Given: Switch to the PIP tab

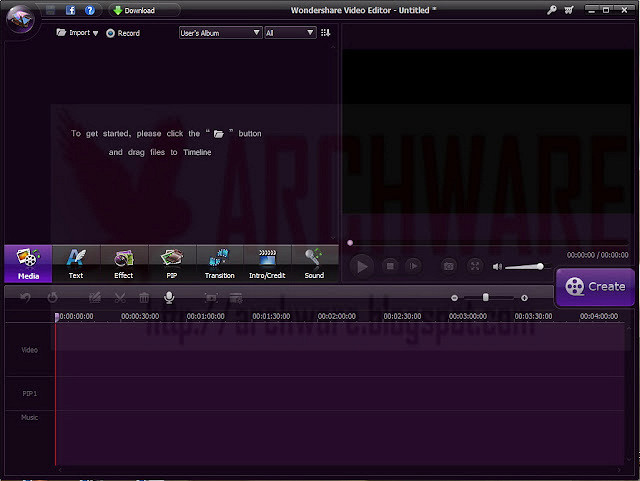Looking at the screenshot, I should coord(172,264).
